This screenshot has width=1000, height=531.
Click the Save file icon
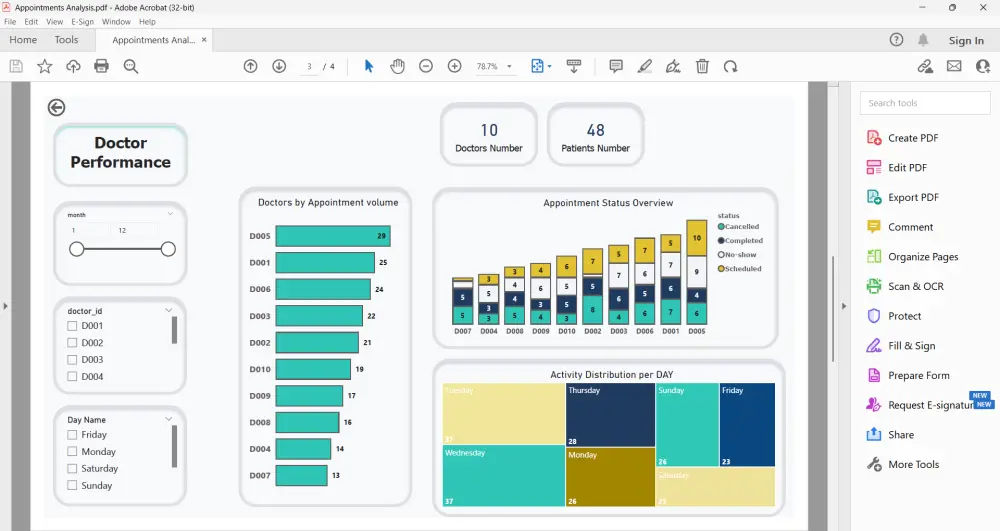click(x=16, y=66)
